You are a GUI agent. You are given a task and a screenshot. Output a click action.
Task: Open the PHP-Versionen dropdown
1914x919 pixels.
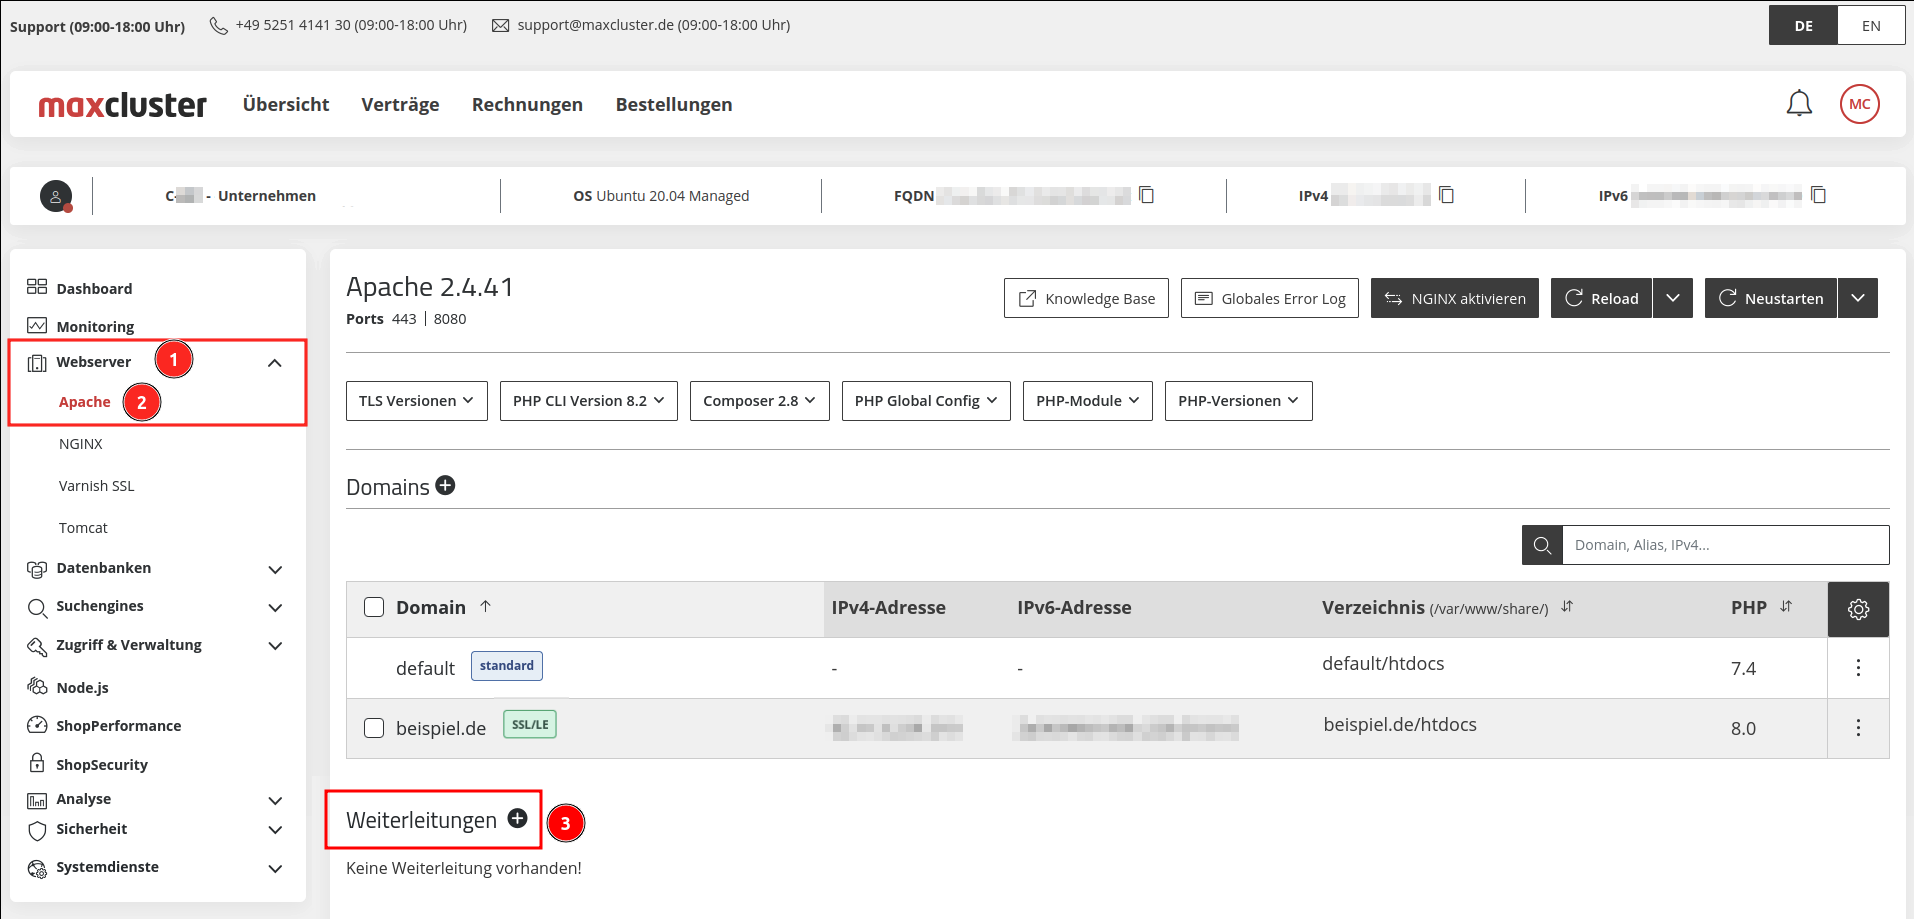(x=1239, y=401)
